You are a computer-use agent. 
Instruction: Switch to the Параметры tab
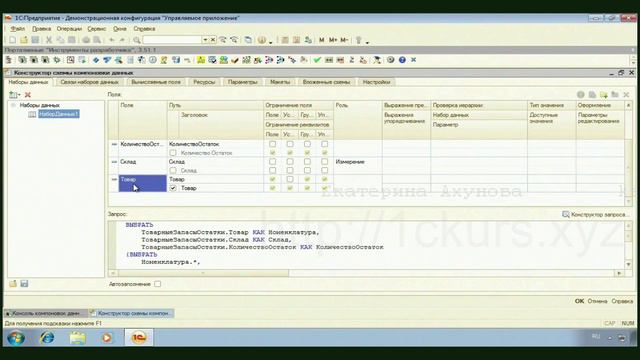tap(242, 82)
